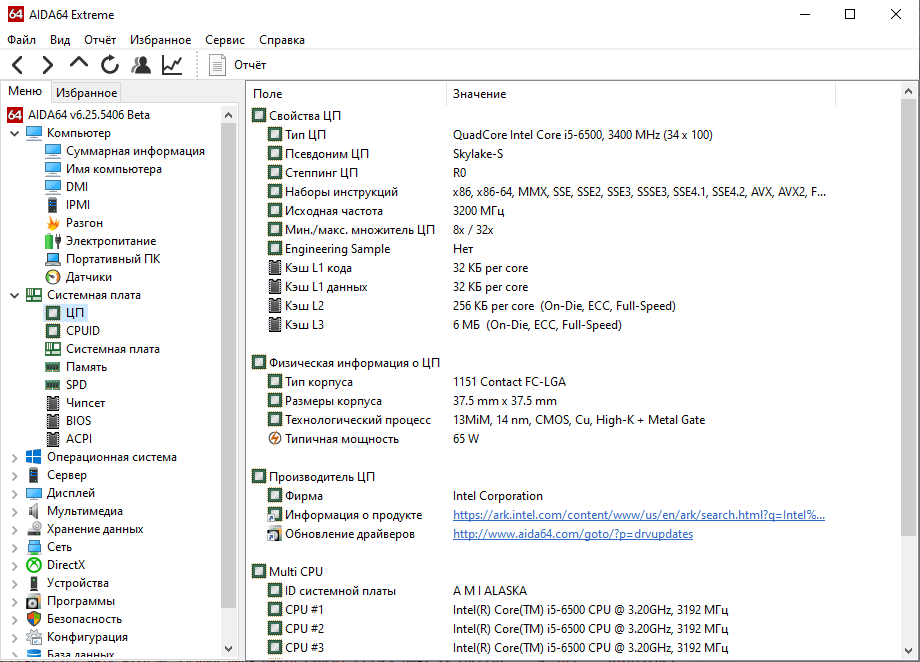Open the Файл menu
The image size is (920, 662).
pyautogui.click(x=21, y=40)
